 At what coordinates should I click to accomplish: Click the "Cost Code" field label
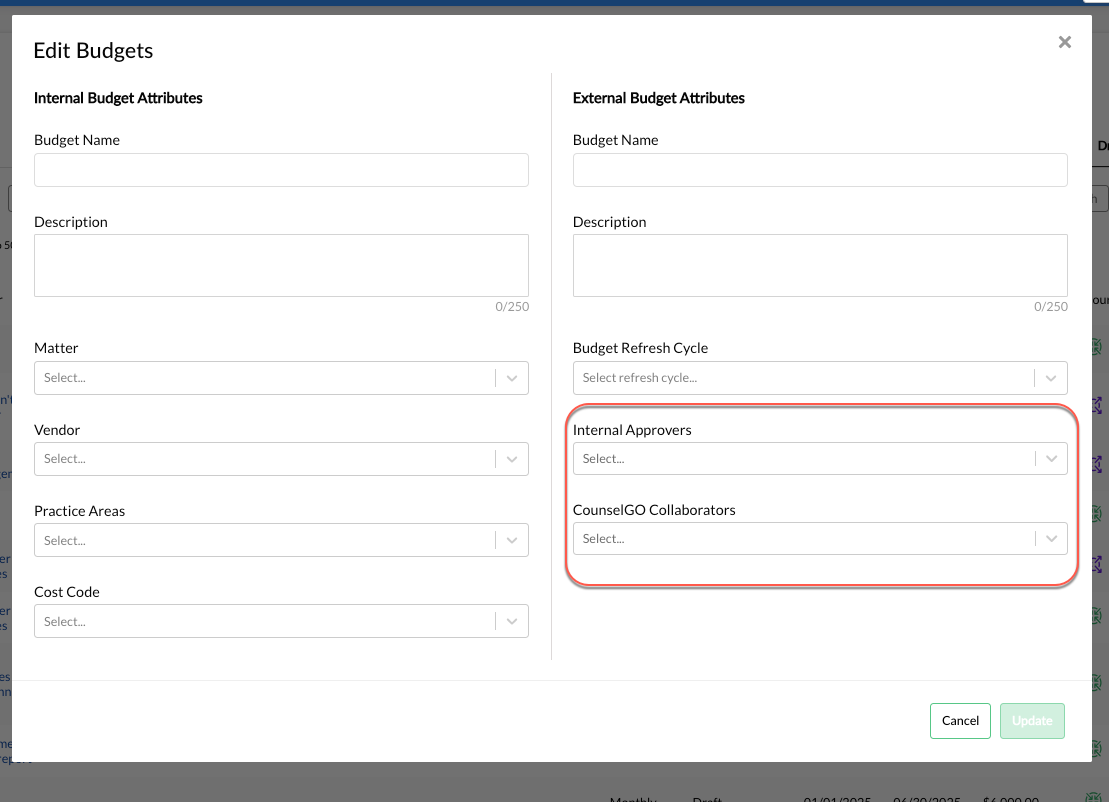click(x=66, y=592)
